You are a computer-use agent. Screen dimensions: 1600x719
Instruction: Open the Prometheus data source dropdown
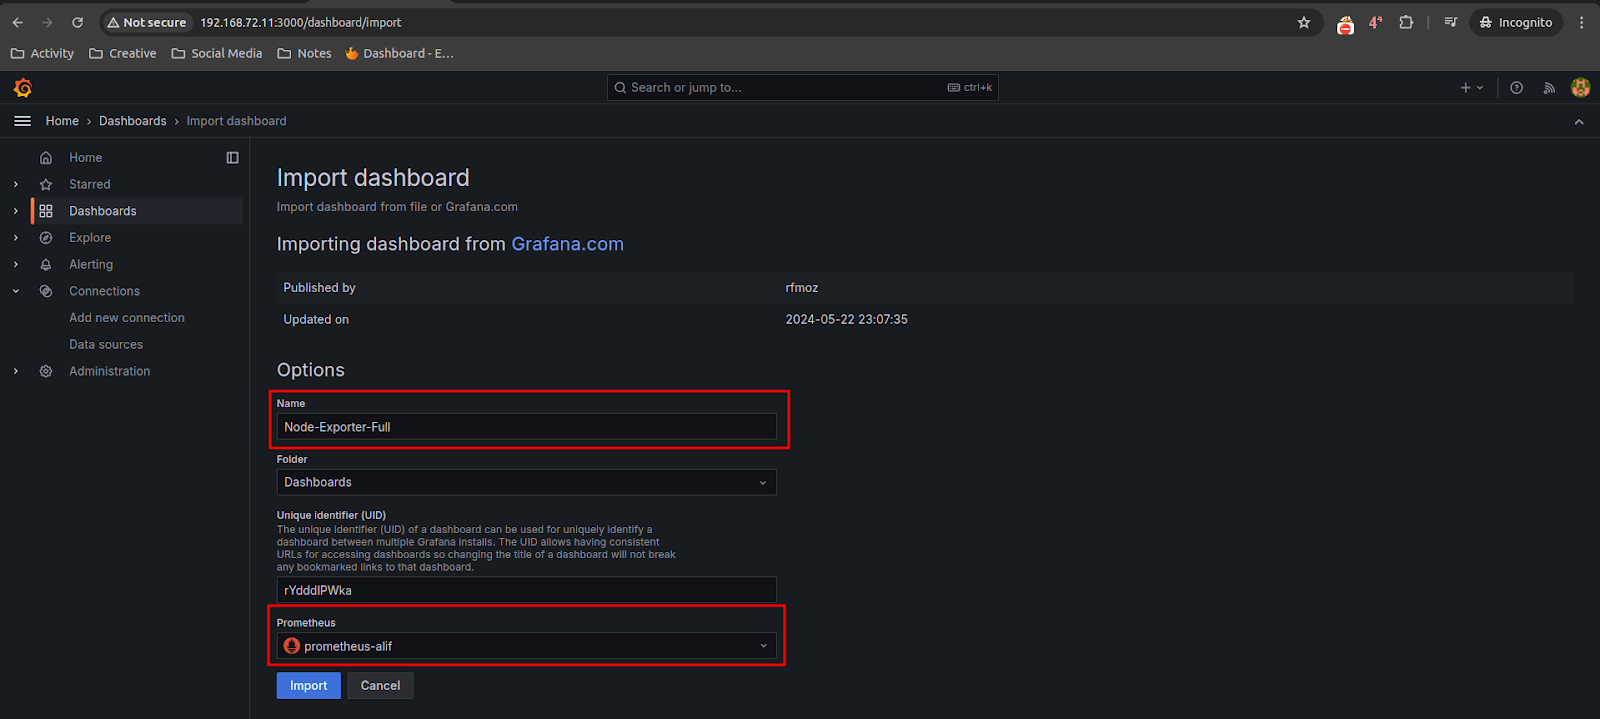pos(526,646)
